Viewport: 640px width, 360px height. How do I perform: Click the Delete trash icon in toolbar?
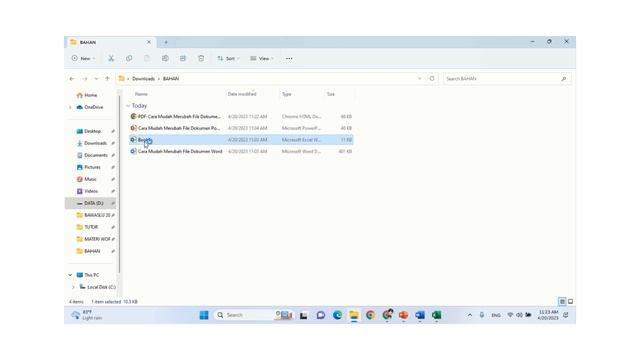click(201, 58)
